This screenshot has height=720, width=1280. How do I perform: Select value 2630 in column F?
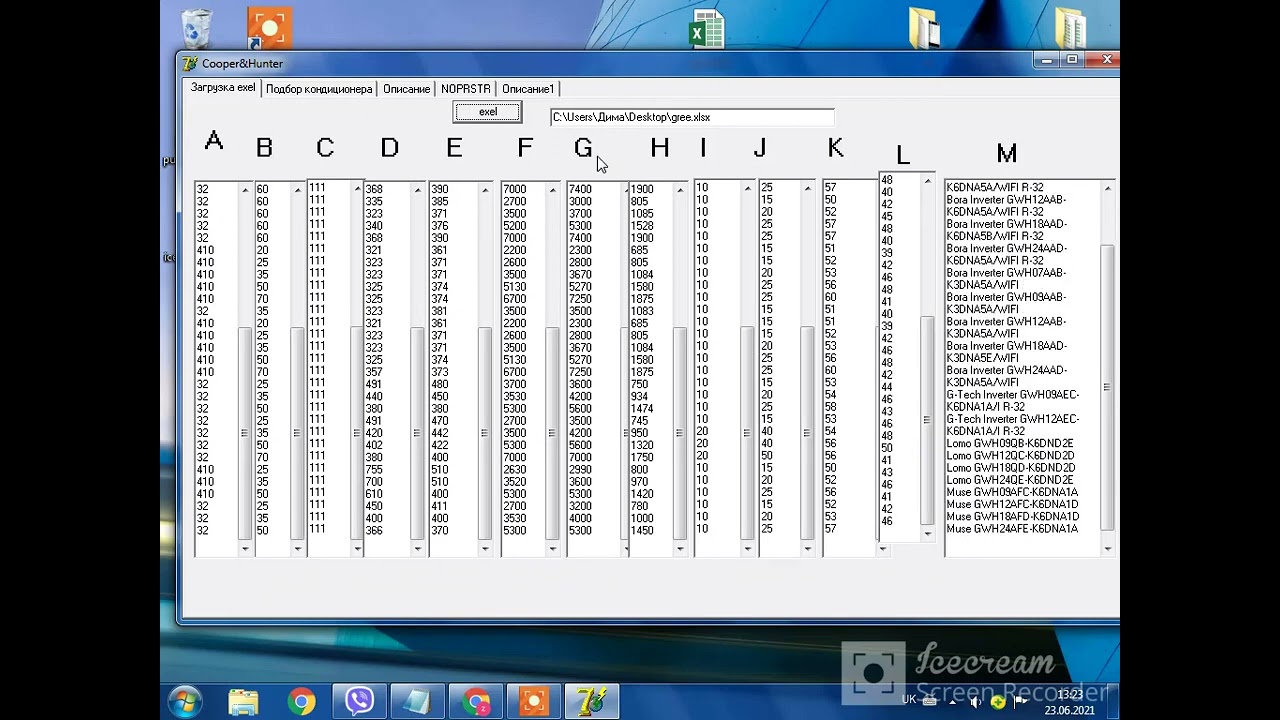[514, 469]
